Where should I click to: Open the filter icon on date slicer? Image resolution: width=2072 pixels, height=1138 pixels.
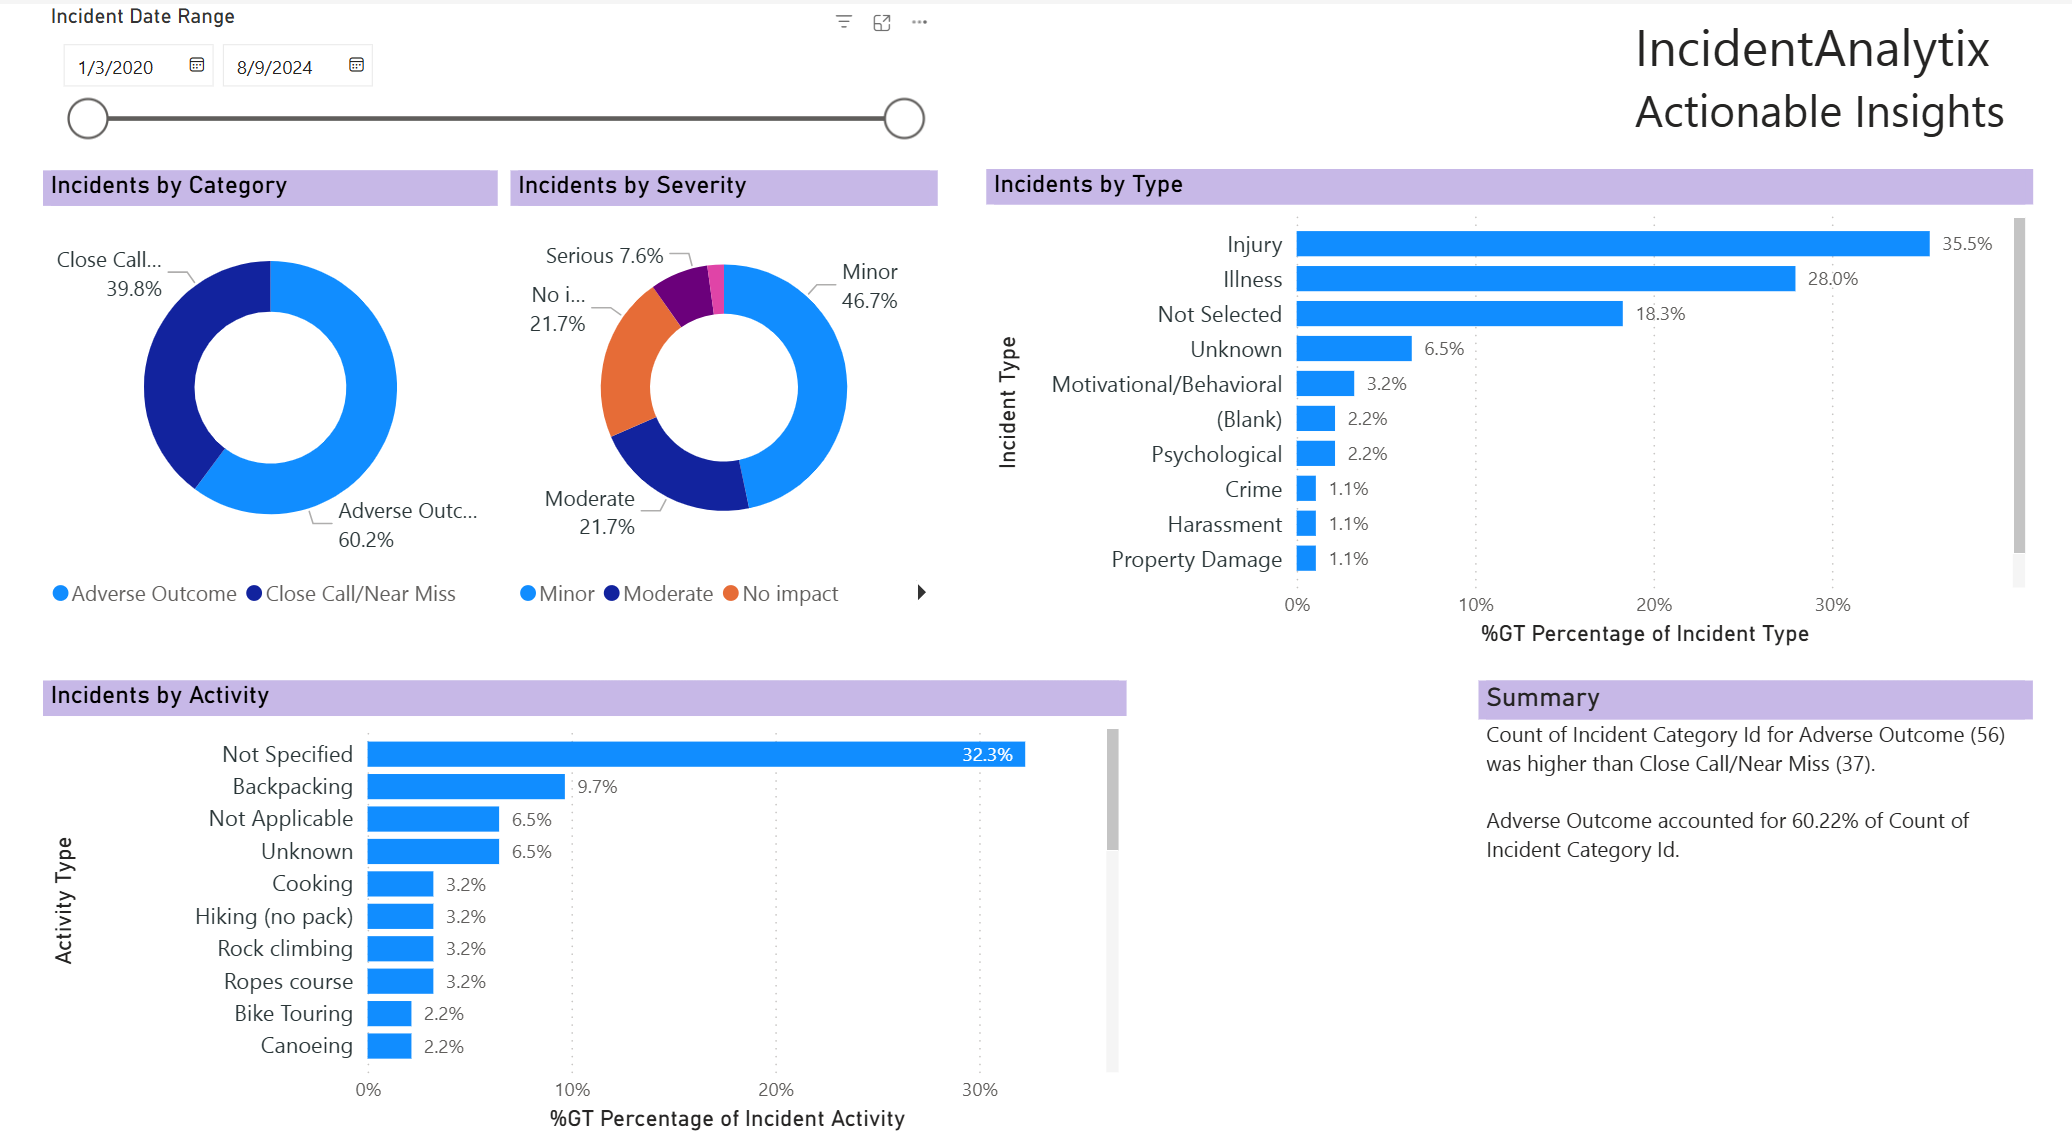pos(844,22)
